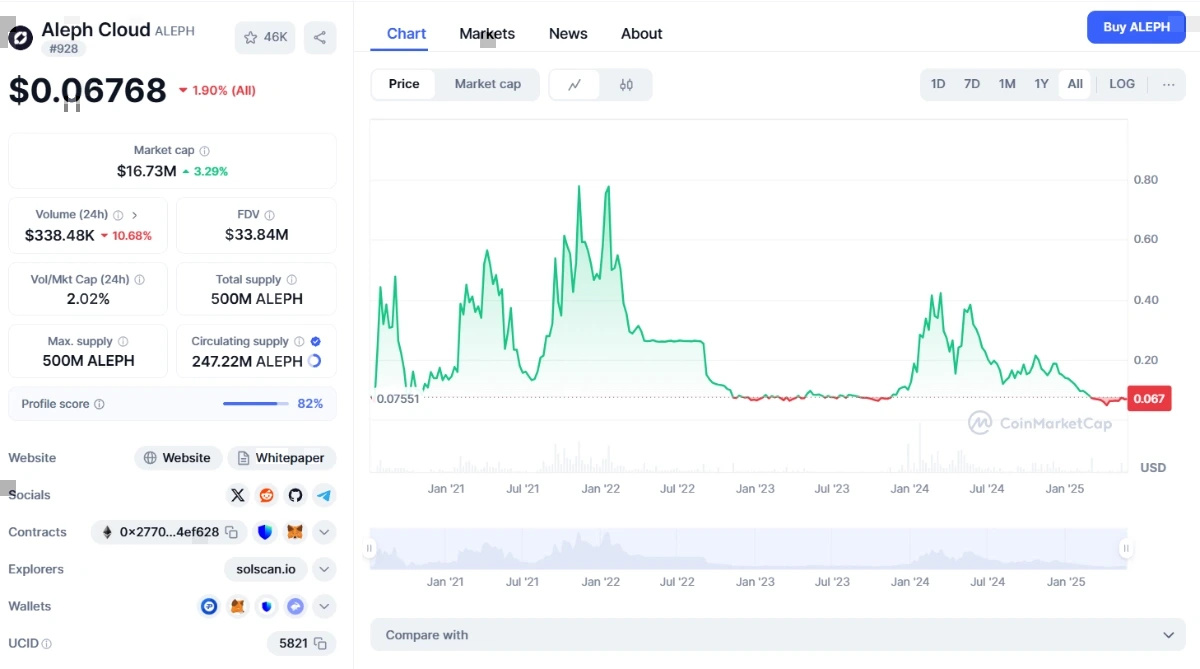Open the solscan.io explorer link
Viewport: 1200px width, 669px height.
pyautogui.click(x=266, y=569)
